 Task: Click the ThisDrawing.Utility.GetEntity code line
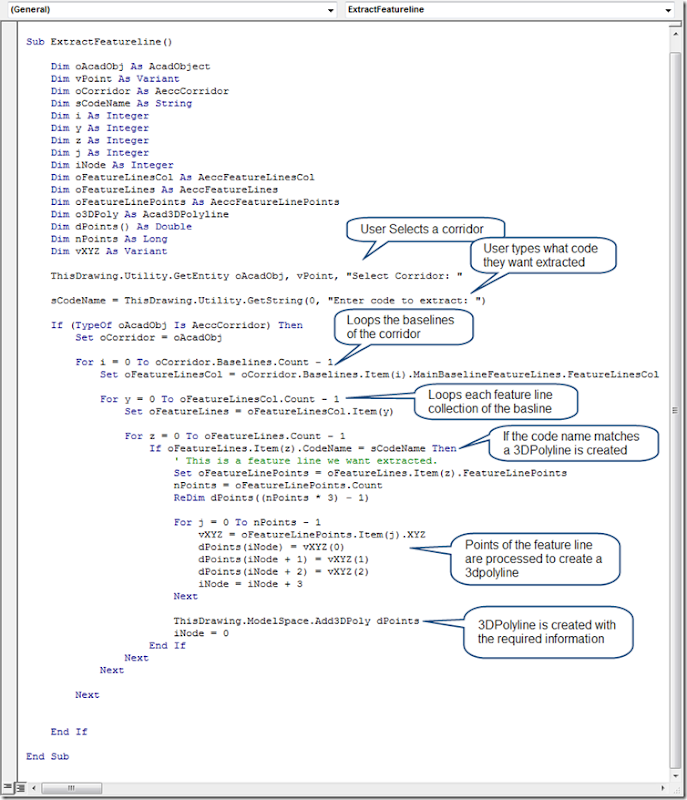[256, 276]
